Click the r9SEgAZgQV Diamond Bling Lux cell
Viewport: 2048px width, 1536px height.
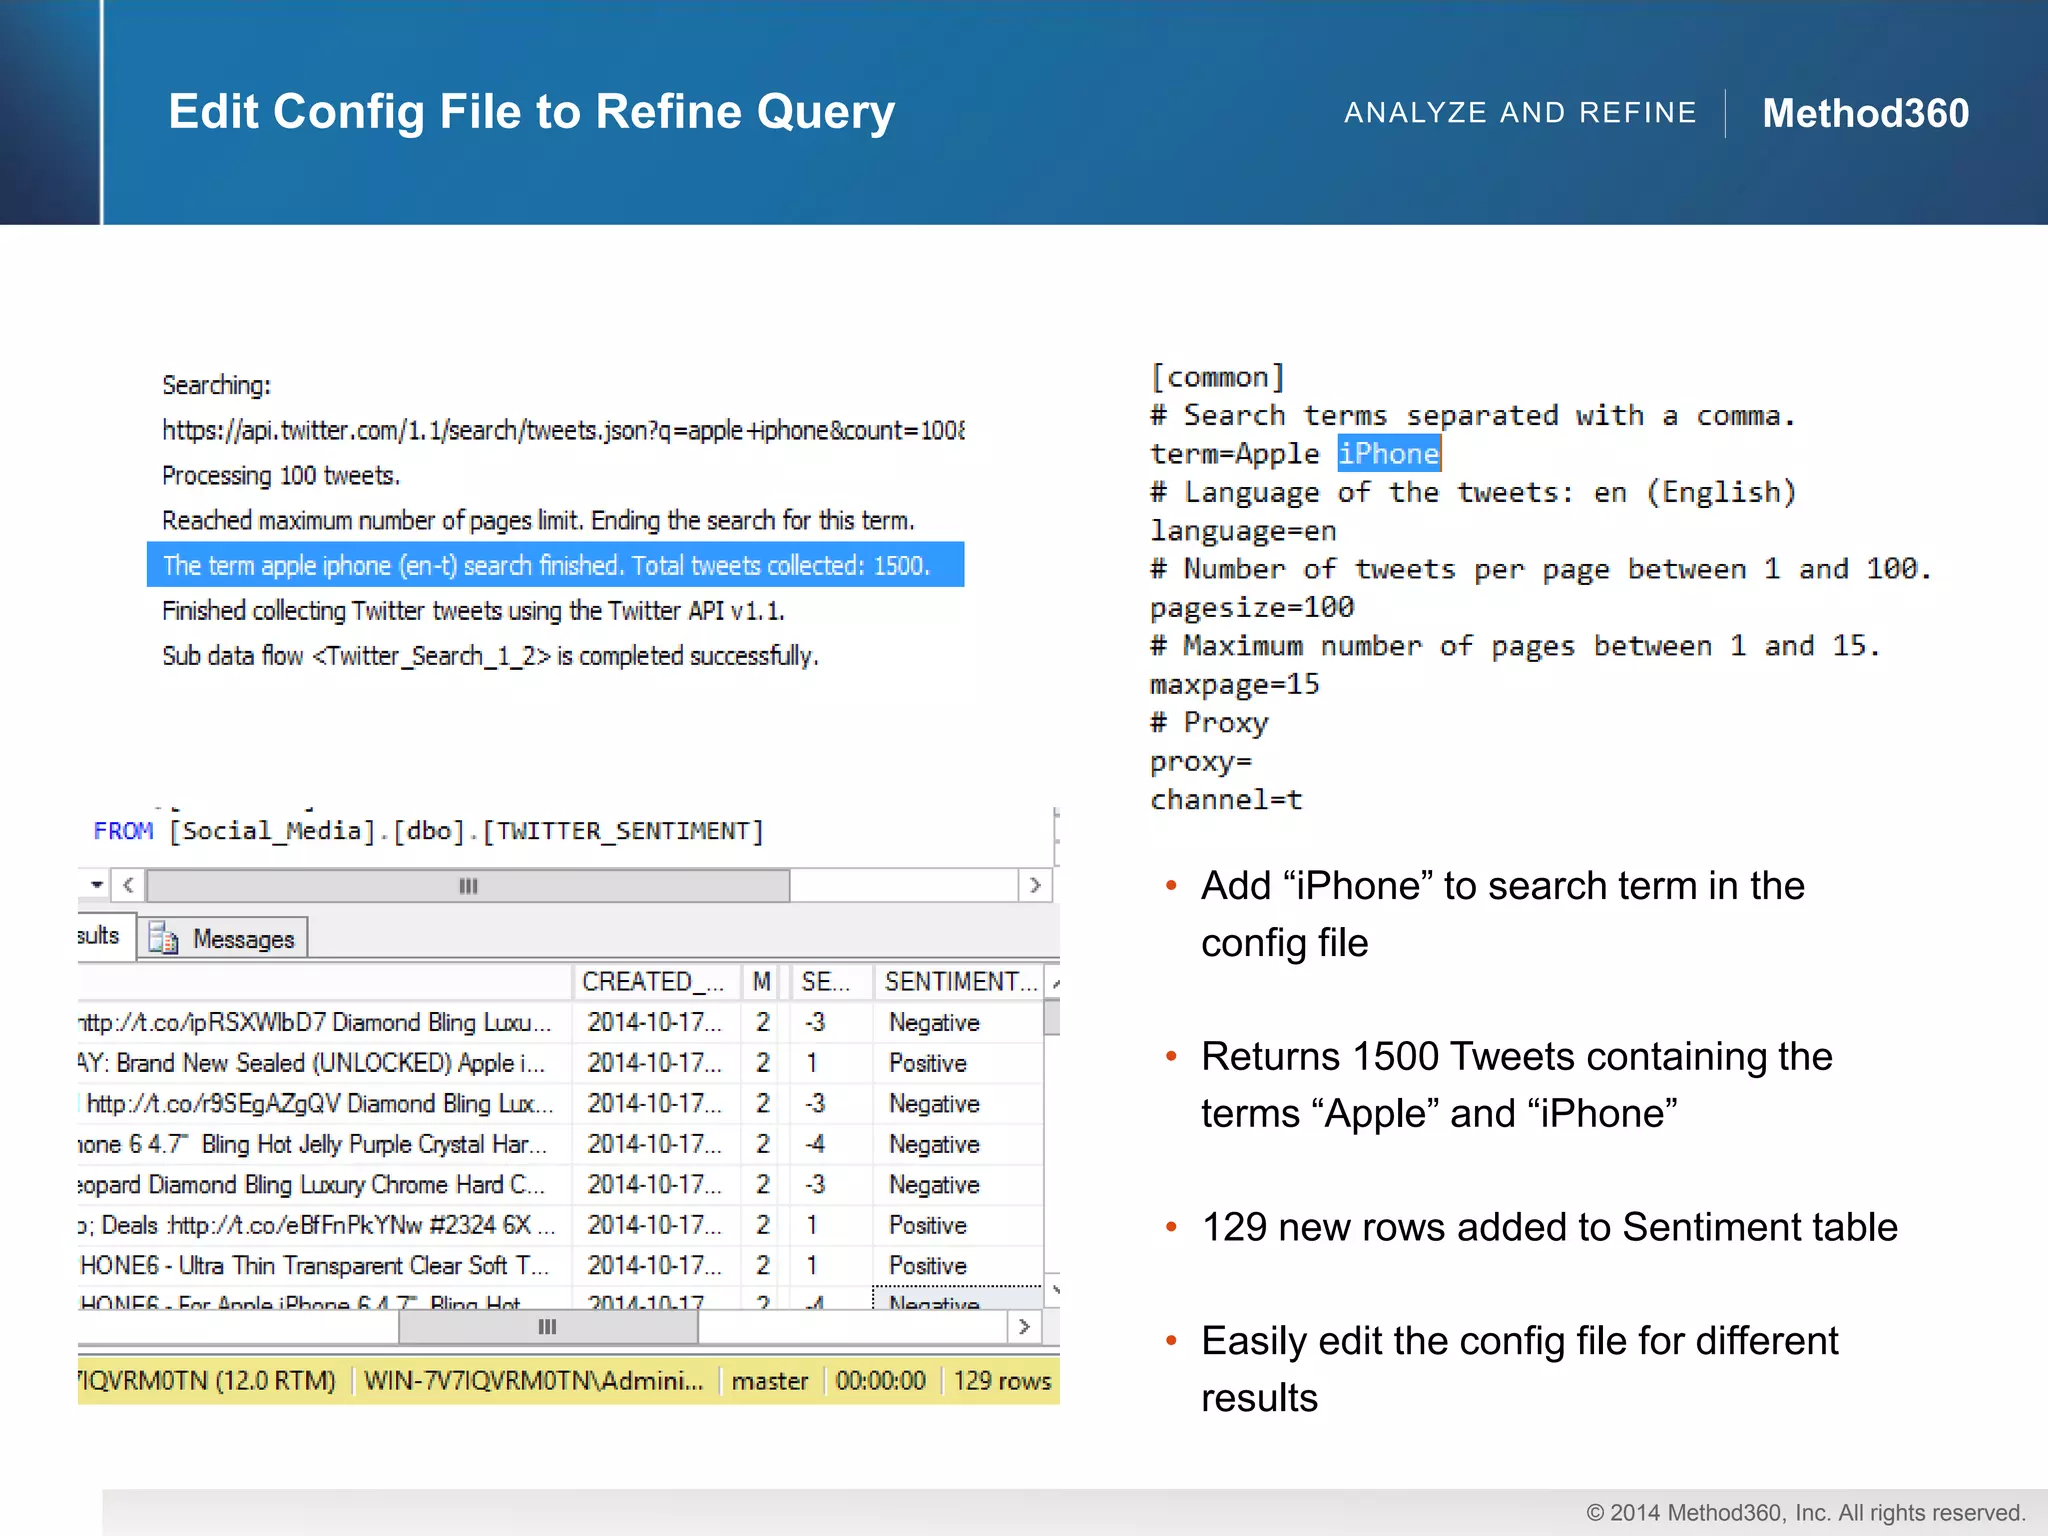pyautogui.click(x=324, y=1103)
